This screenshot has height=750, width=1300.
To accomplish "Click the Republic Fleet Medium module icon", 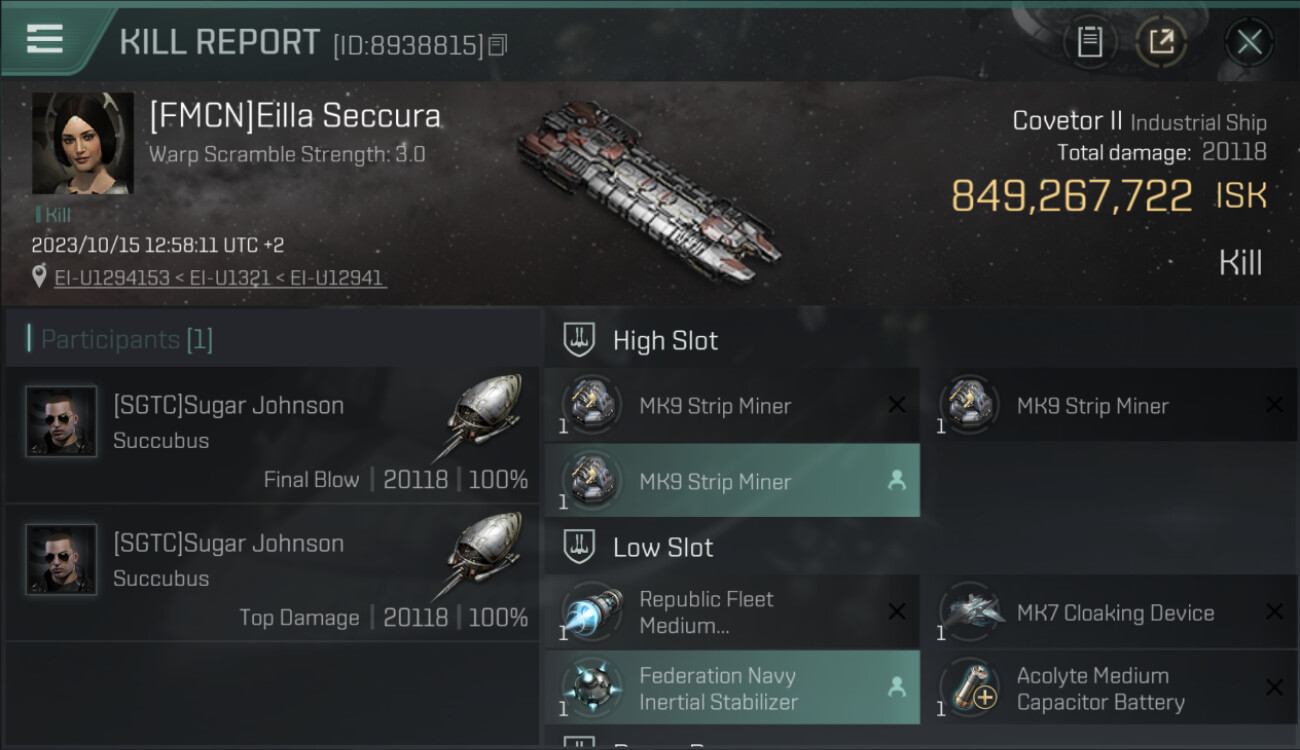I will (x=590, y=612).
